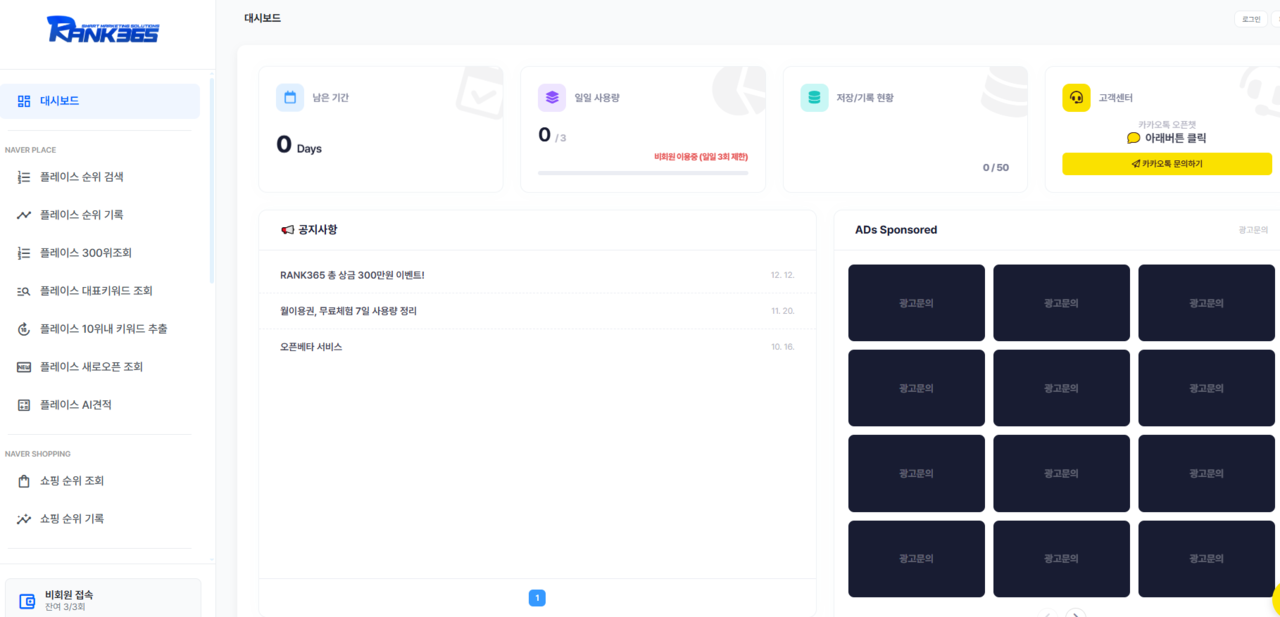Open the 오픈베타 서비스 notice
Screen dimensions: 1280x617
311,347
